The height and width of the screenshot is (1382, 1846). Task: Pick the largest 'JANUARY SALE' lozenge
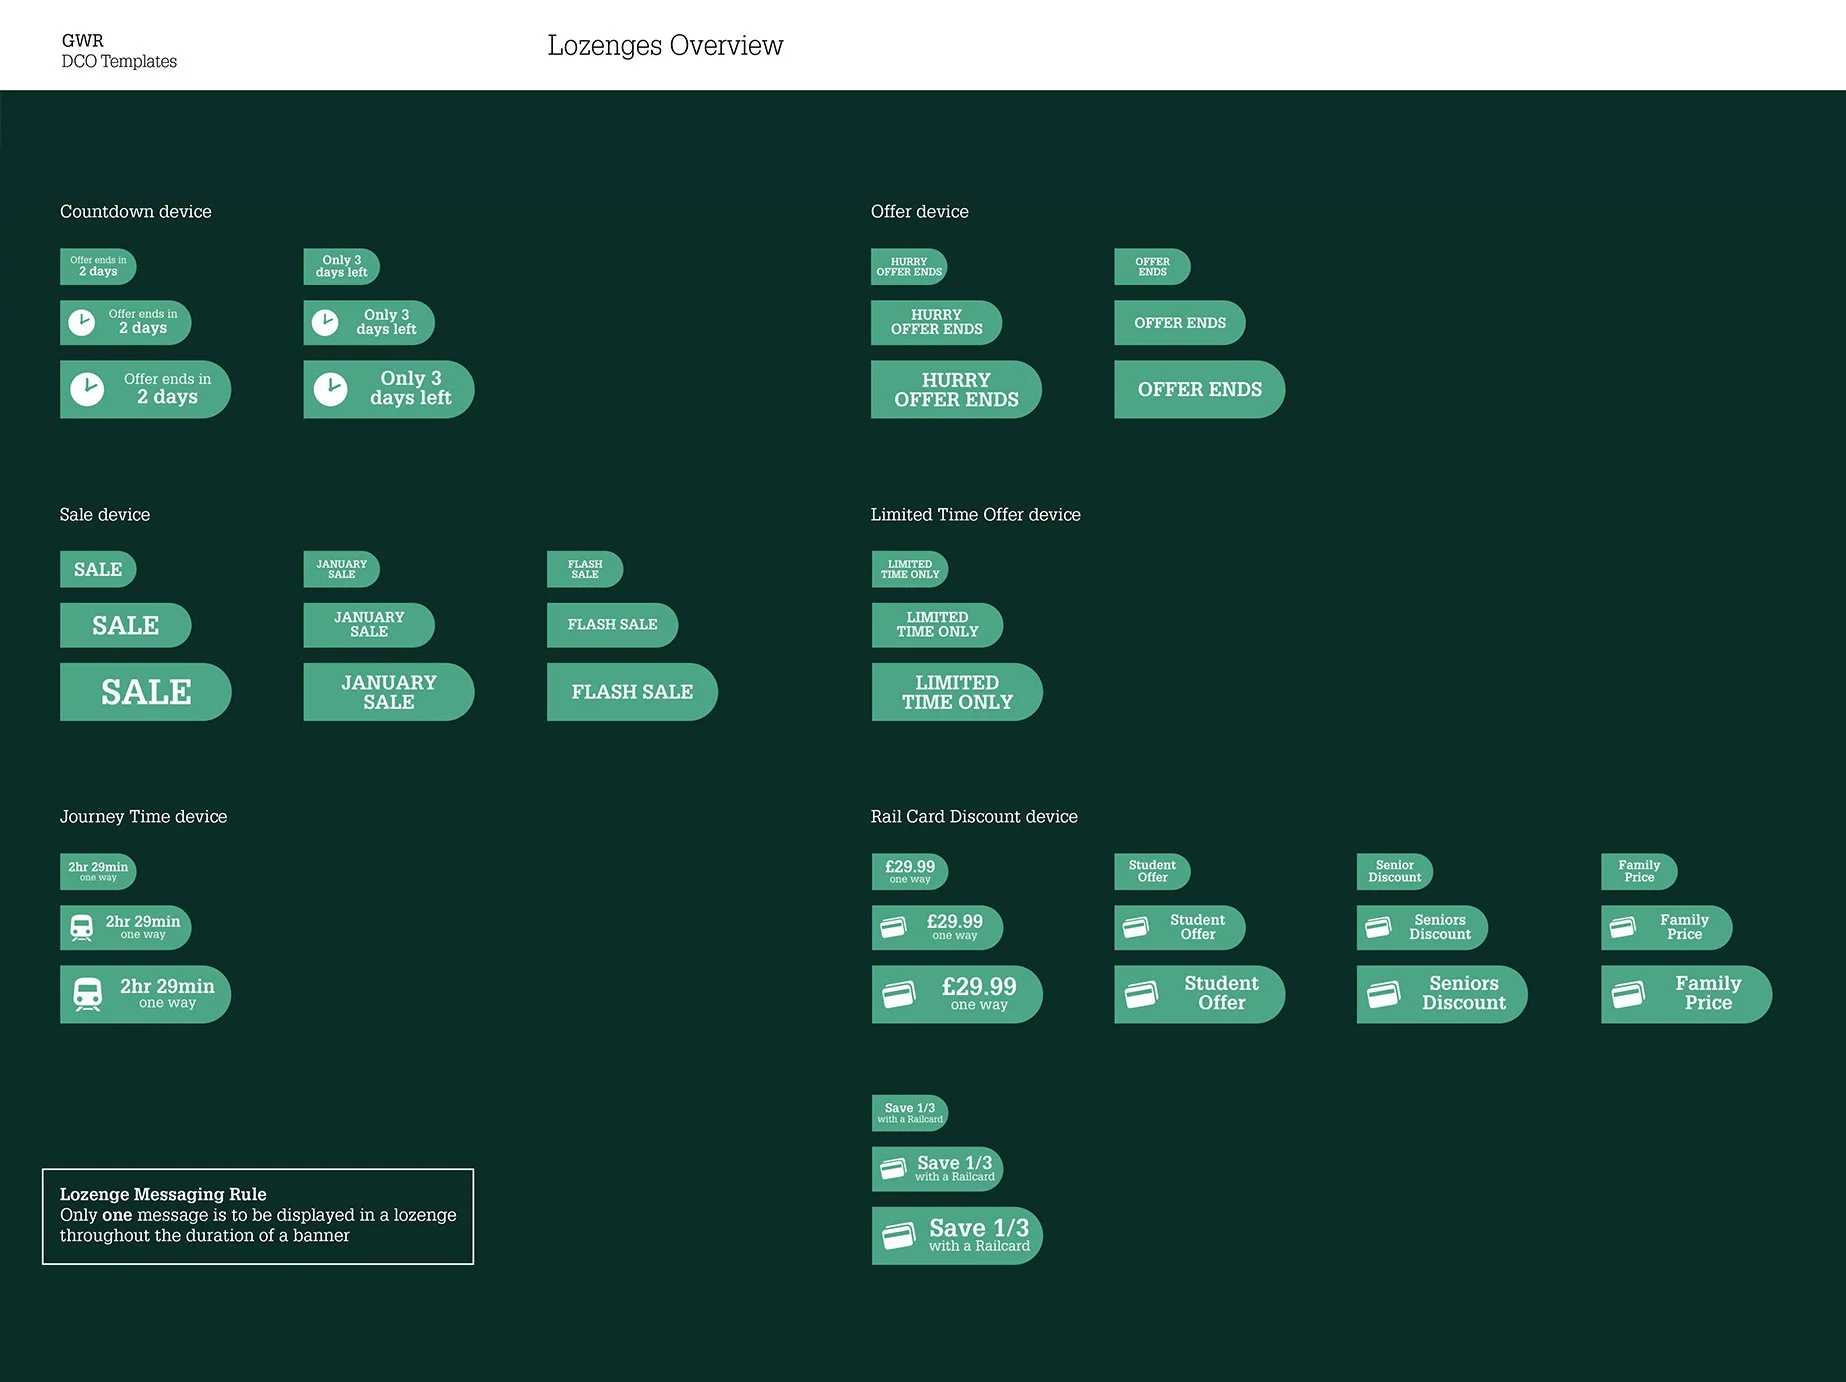[389, 691]
